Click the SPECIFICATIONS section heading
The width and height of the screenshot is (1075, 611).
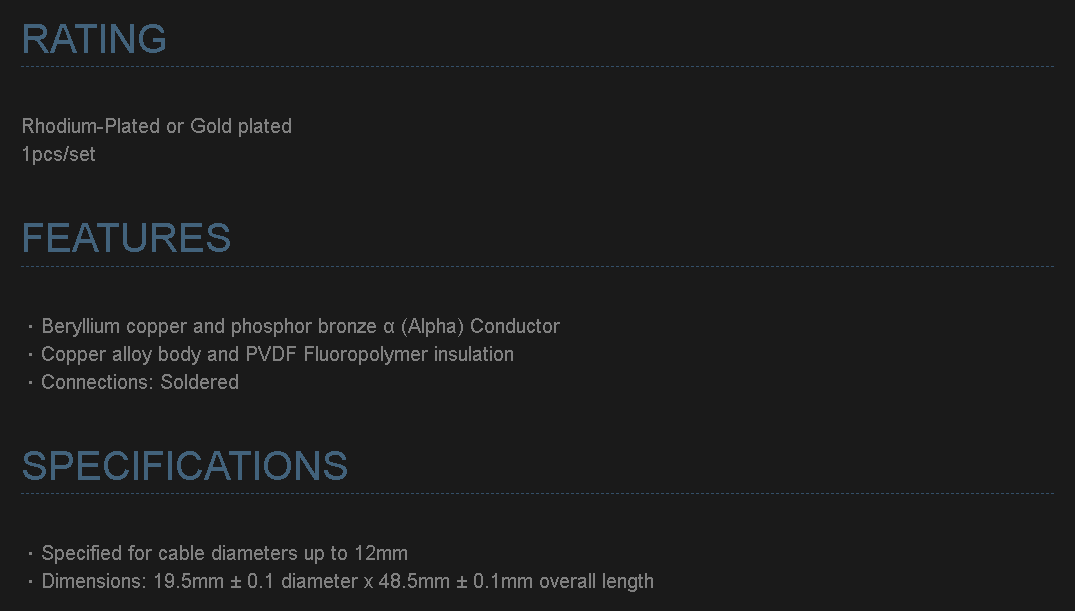pyautogui.click(x=185, y=466)
